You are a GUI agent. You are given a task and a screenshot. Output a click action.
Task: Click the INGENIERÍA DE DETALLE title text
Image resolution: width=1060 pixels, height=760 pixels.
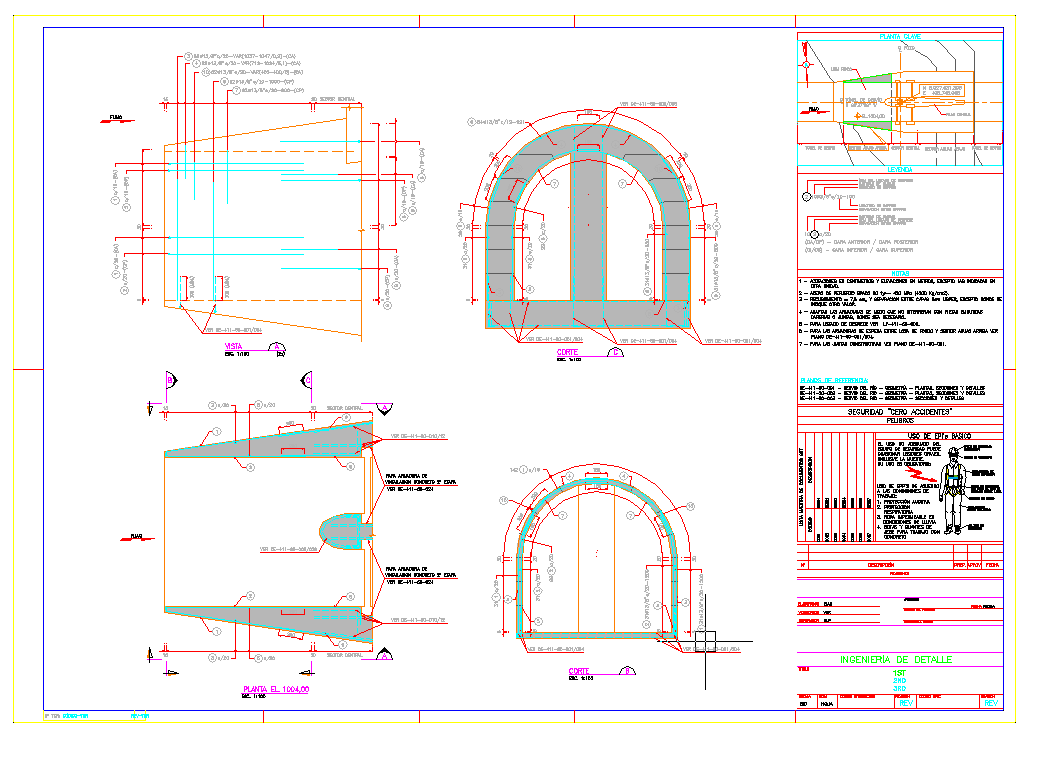pyautogui.click(x=897, y=660)
